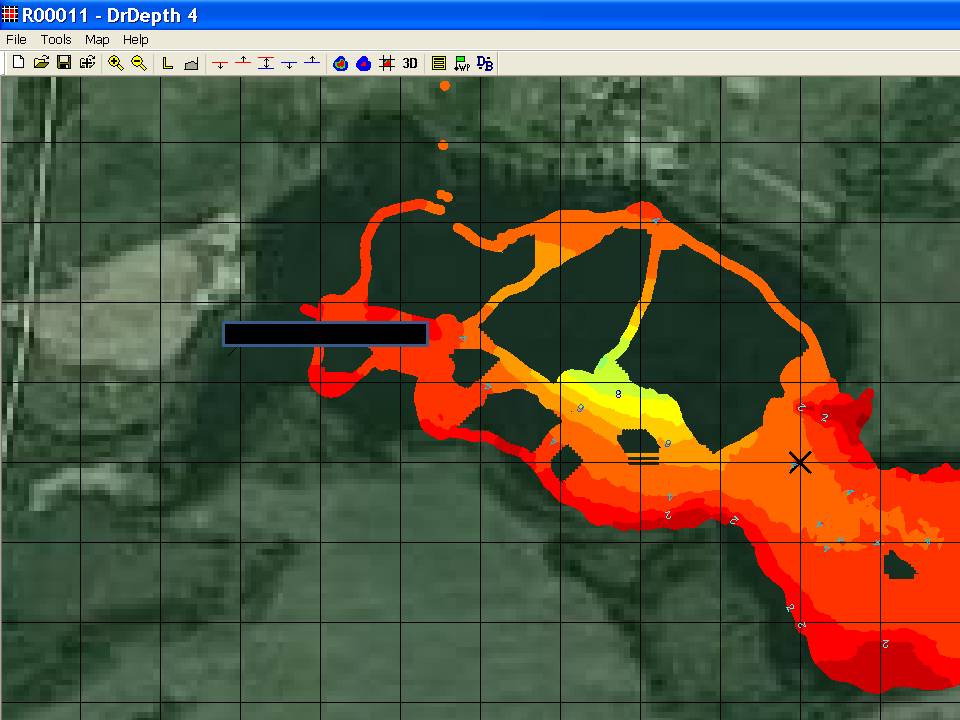Click the depth profile silhouette icon
Viewport: 960px width, 720px height.
pyautogui.click(x=191, y=63)
